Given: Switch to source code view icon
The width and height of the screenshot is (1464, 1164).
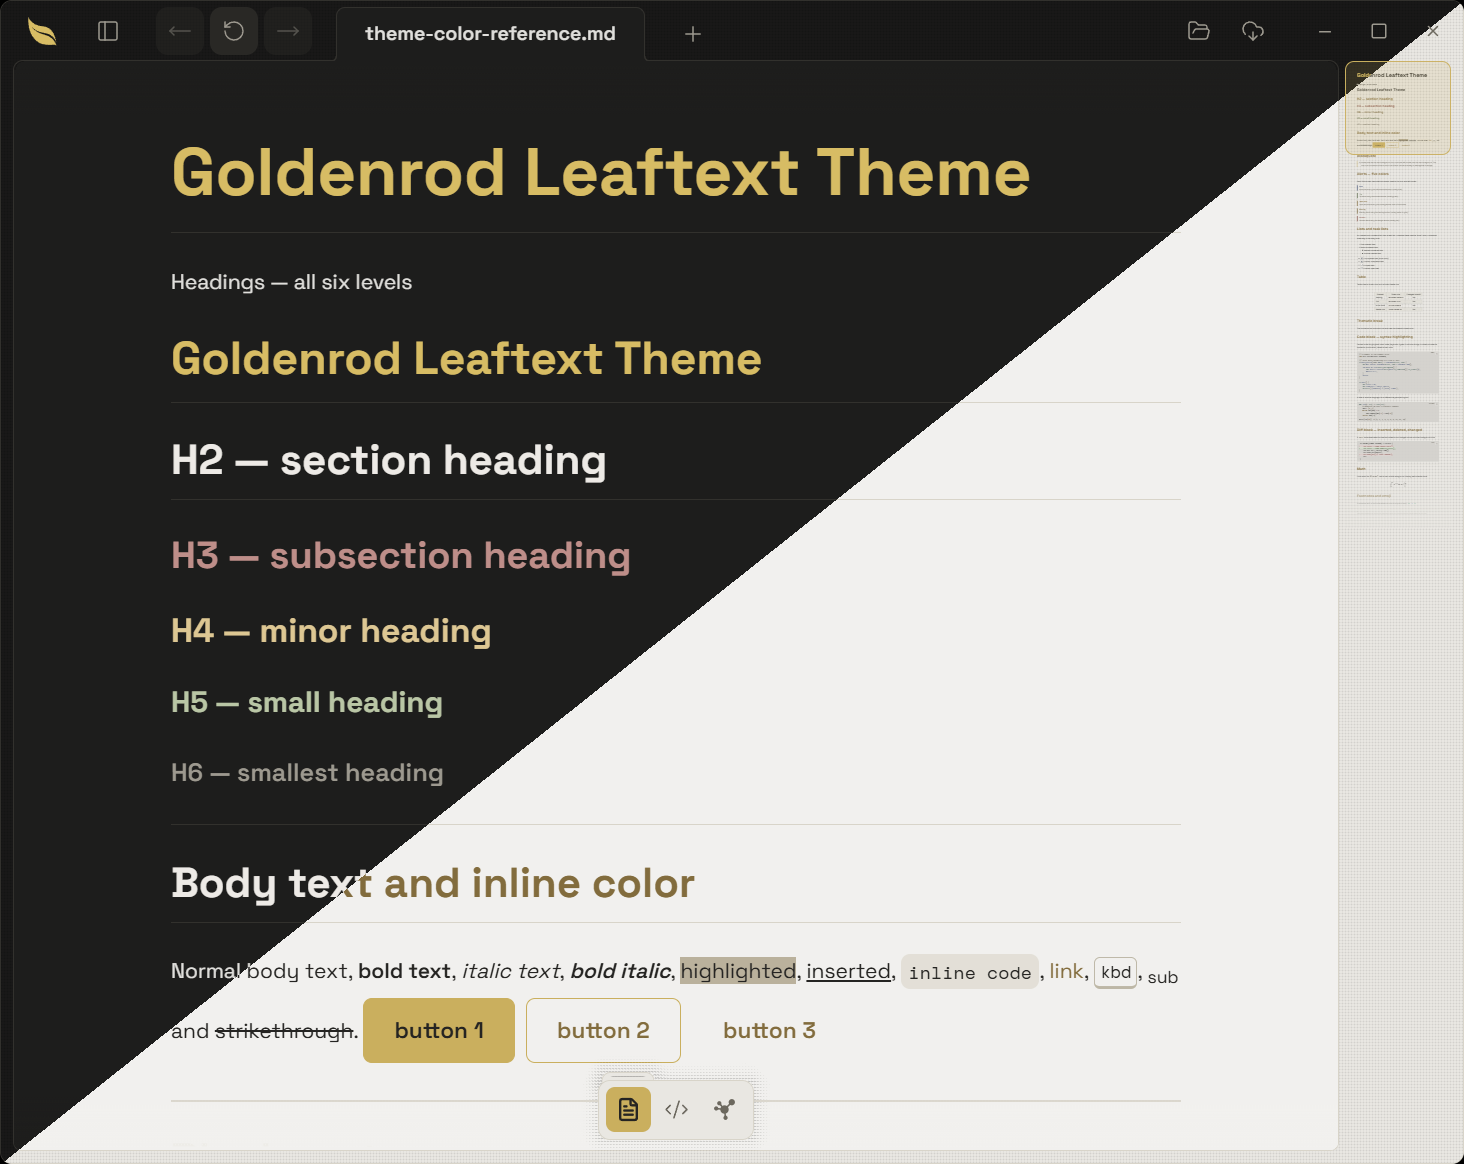Looking at the screenshot, I should click(x=677, y=1109).
